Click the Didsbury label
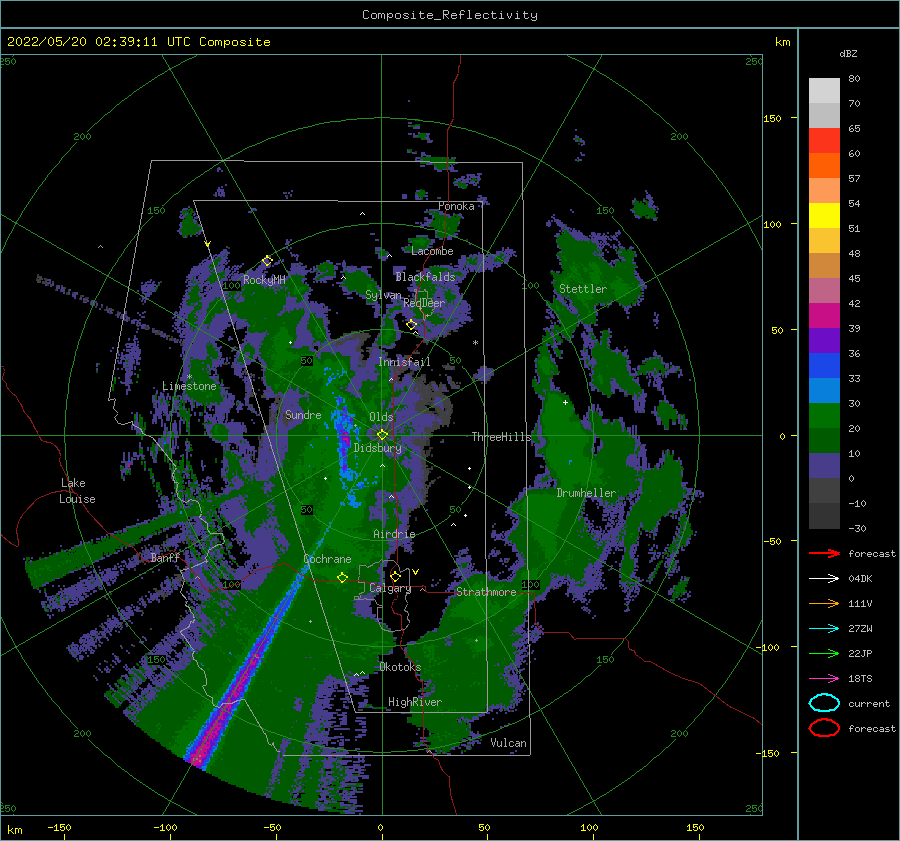The width and height of the screenshot is (900, 841). [x=377, y=448]
